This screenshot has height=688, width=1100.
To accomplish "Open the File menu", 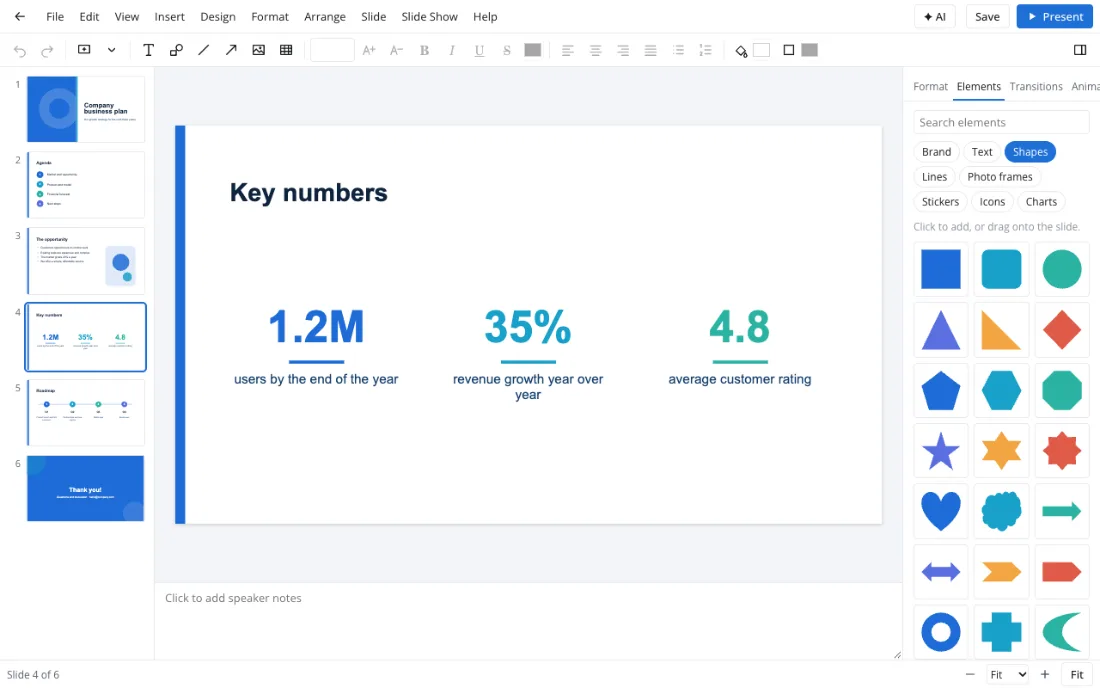I will [x=55, y=16].
